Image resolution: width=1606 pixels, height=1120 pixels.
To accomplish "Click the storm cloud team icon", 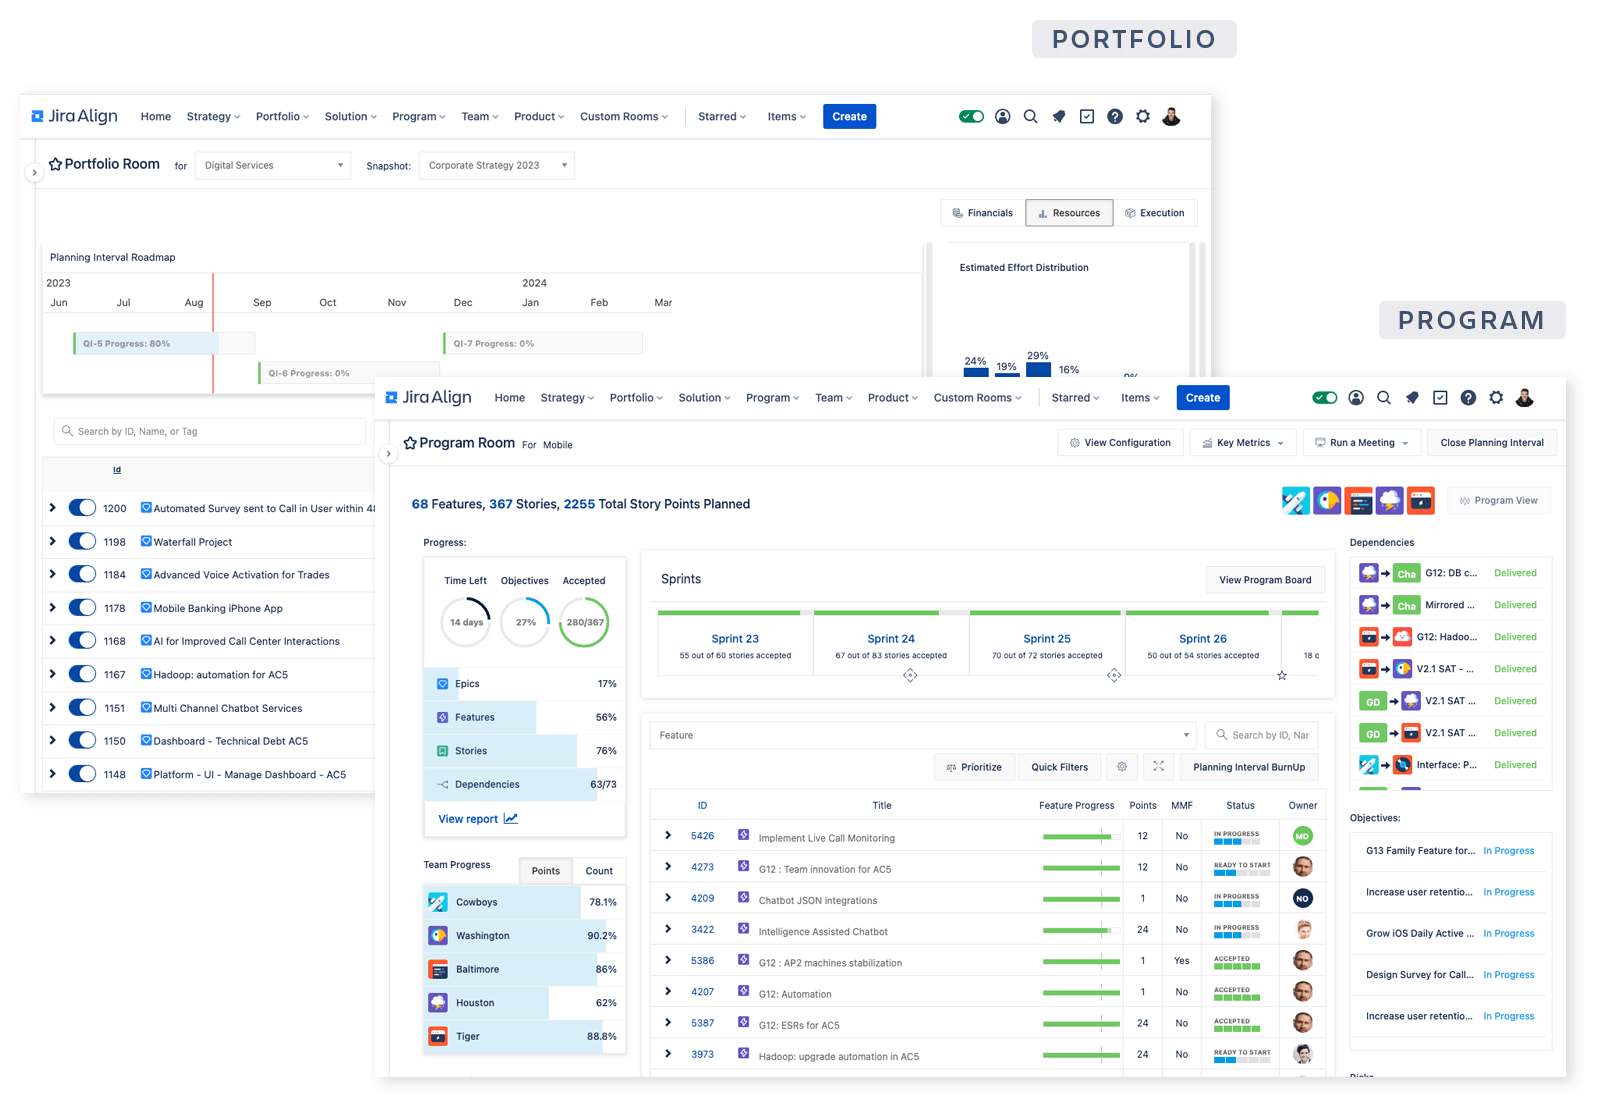I will point(1389,500).
